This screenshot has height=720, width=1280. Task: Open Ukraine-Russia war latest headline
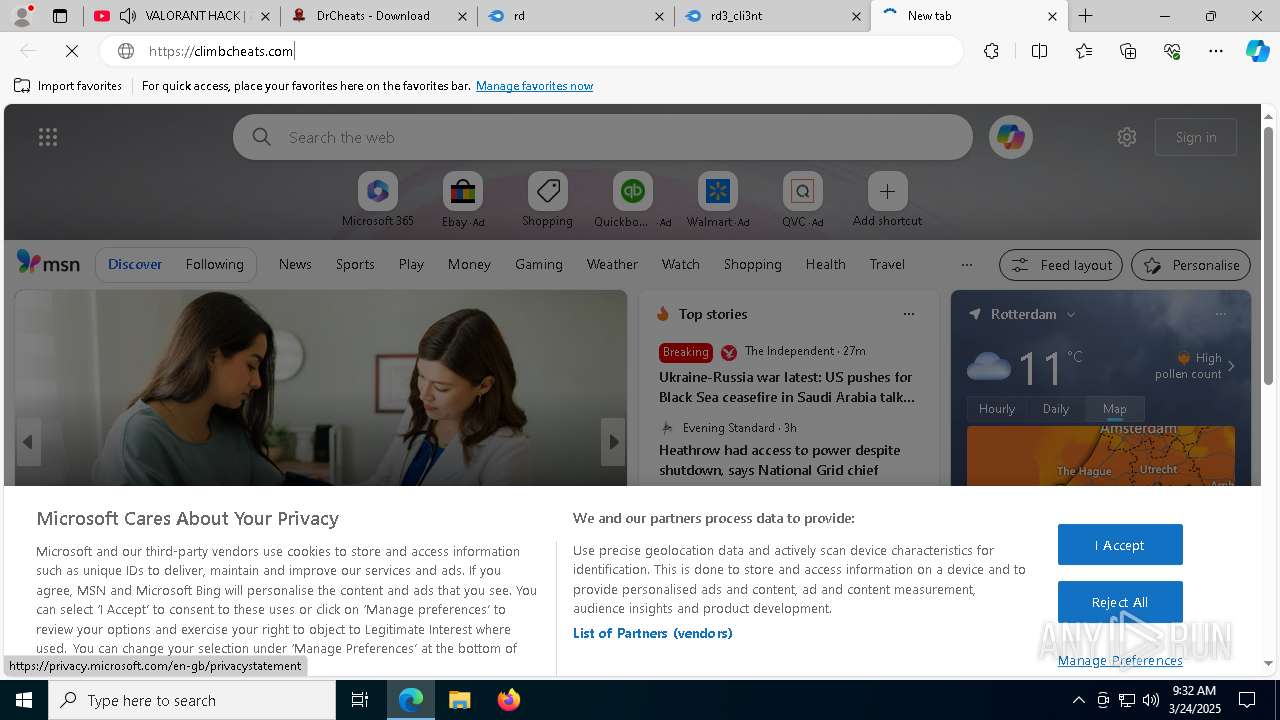click(786, 387)
